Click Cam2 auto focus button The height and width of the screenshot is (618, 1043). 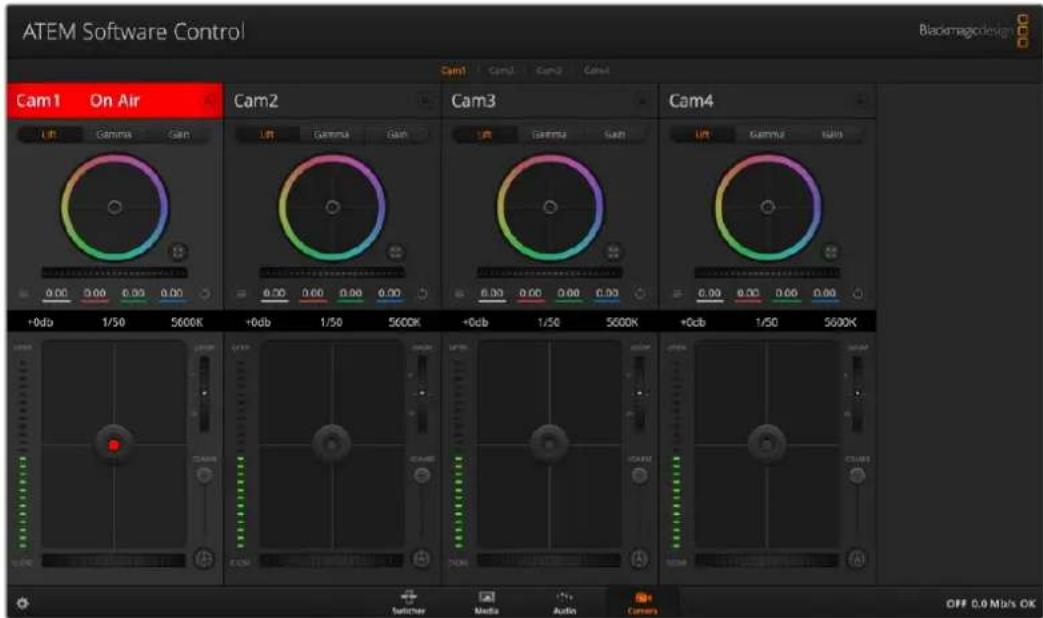[x=422, y=559]
